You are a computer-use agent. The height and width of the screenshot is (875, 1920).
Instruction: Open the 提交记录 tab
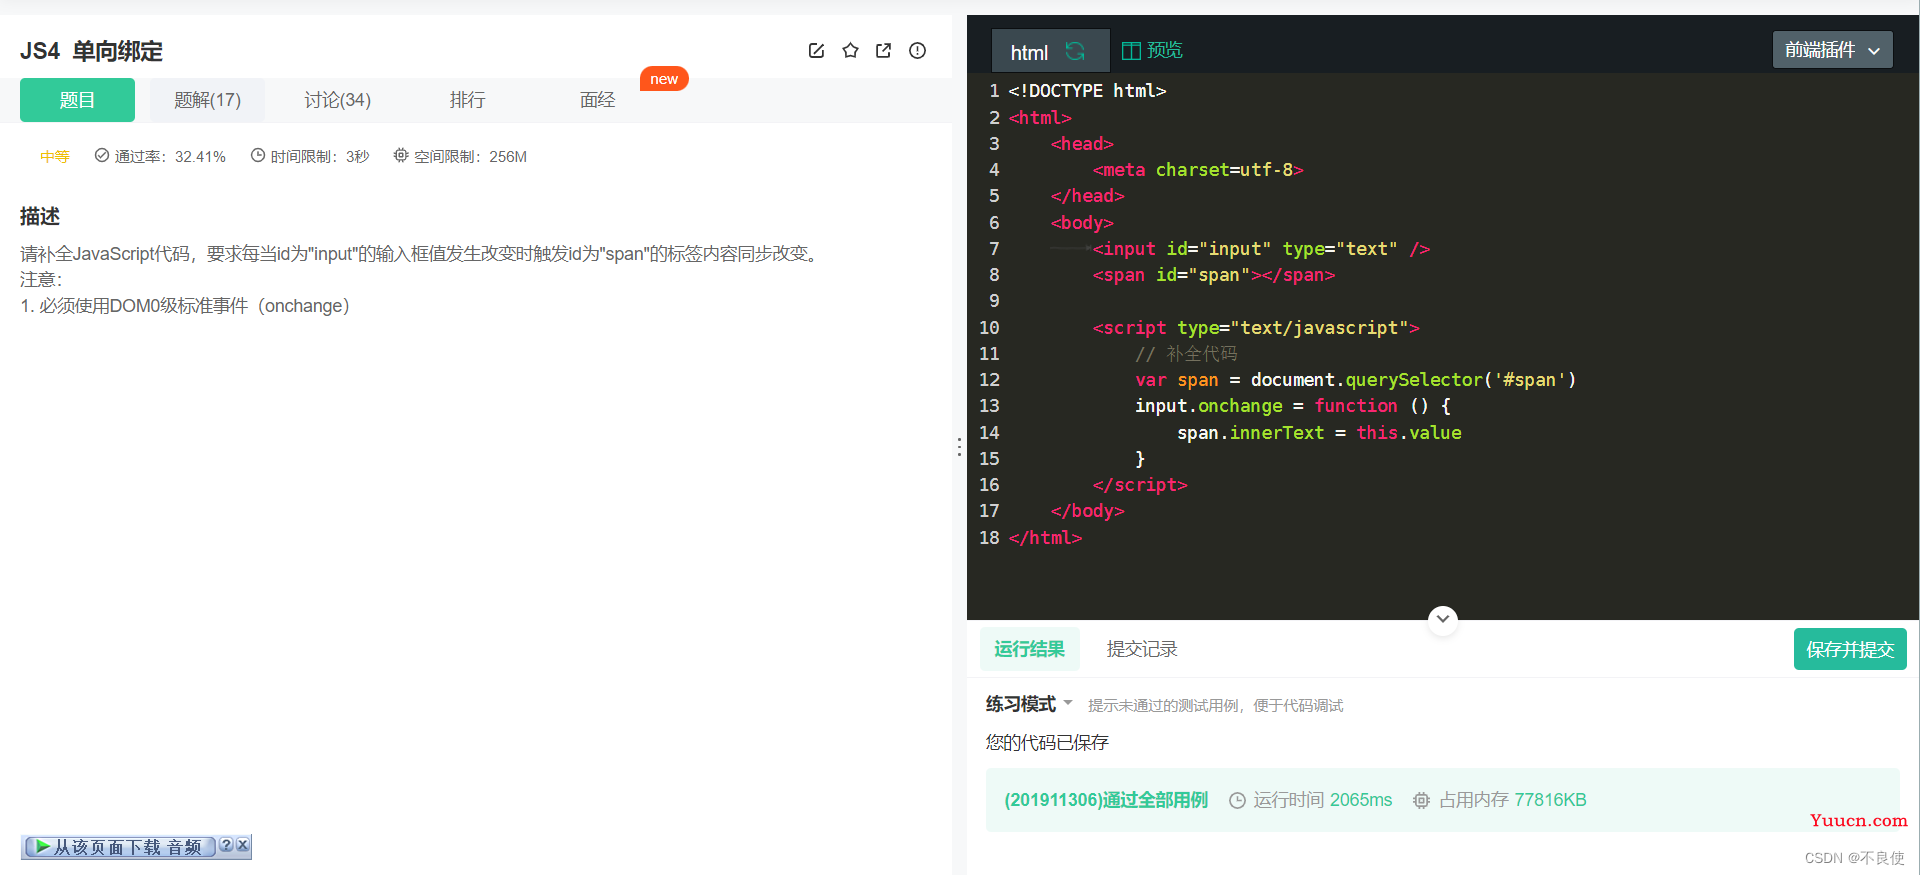pyautogui.click(x=1141, y=649)
